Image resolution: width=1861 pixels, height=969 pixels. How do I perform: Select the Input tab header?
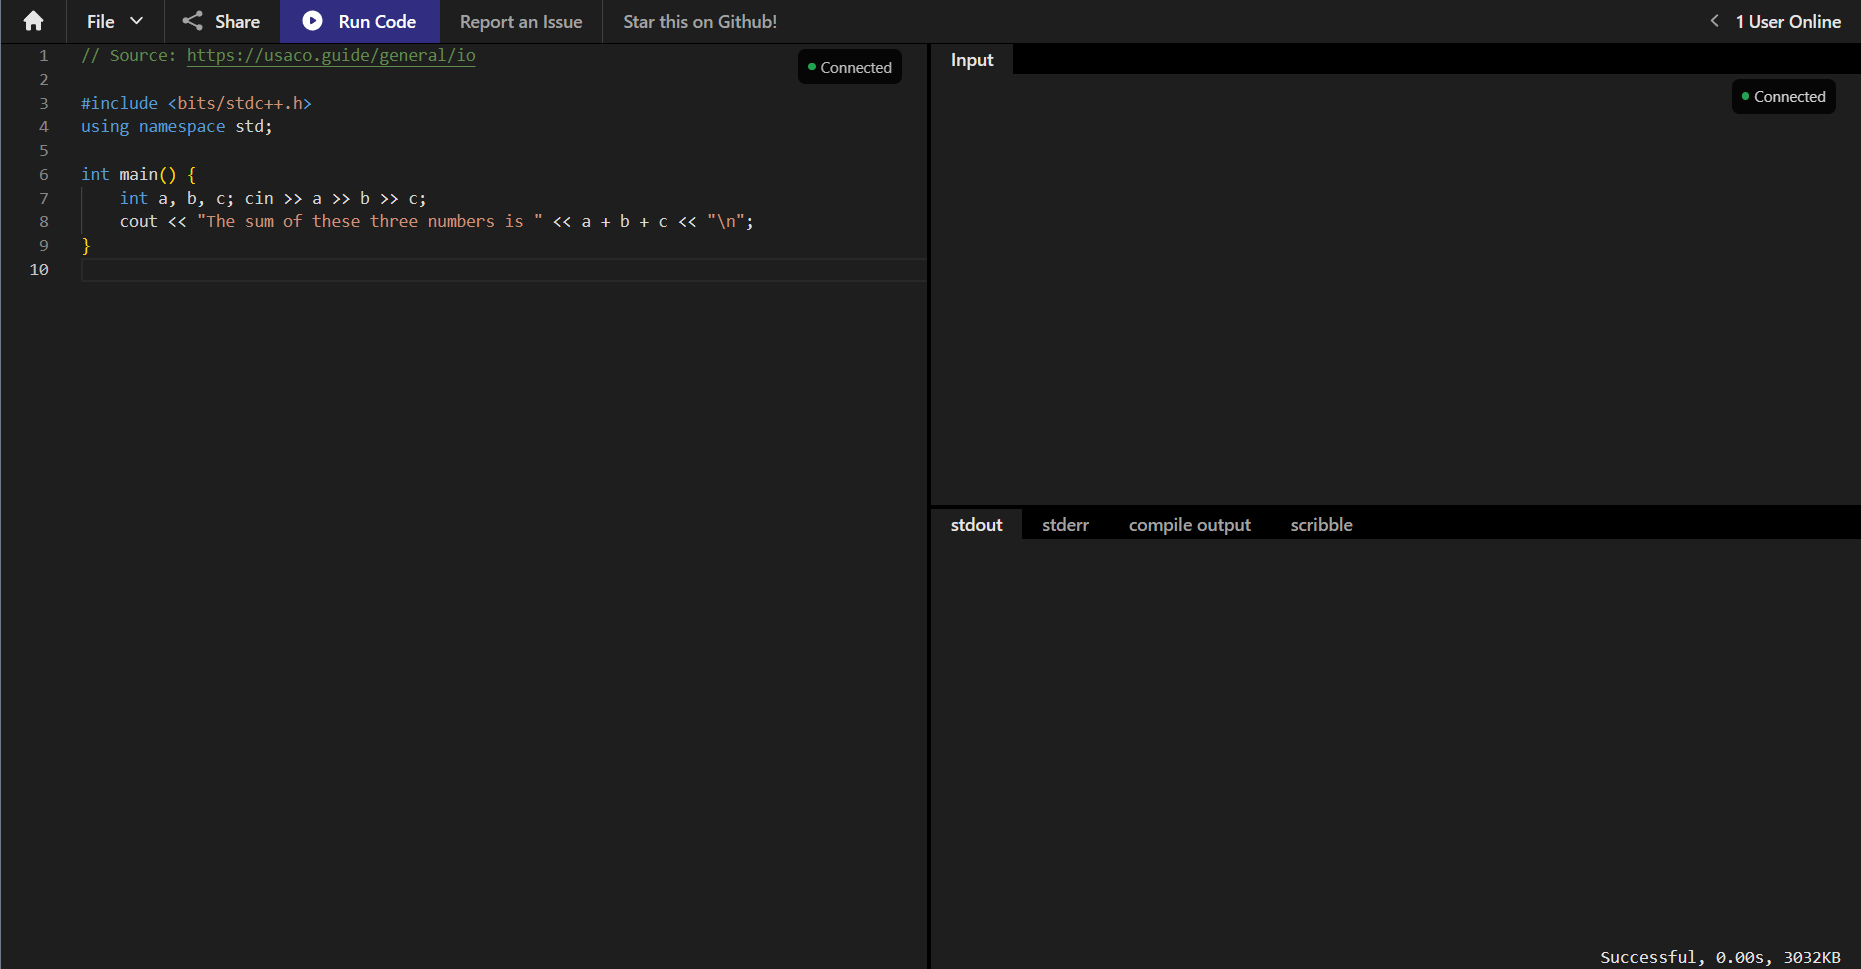pos(971,59)
